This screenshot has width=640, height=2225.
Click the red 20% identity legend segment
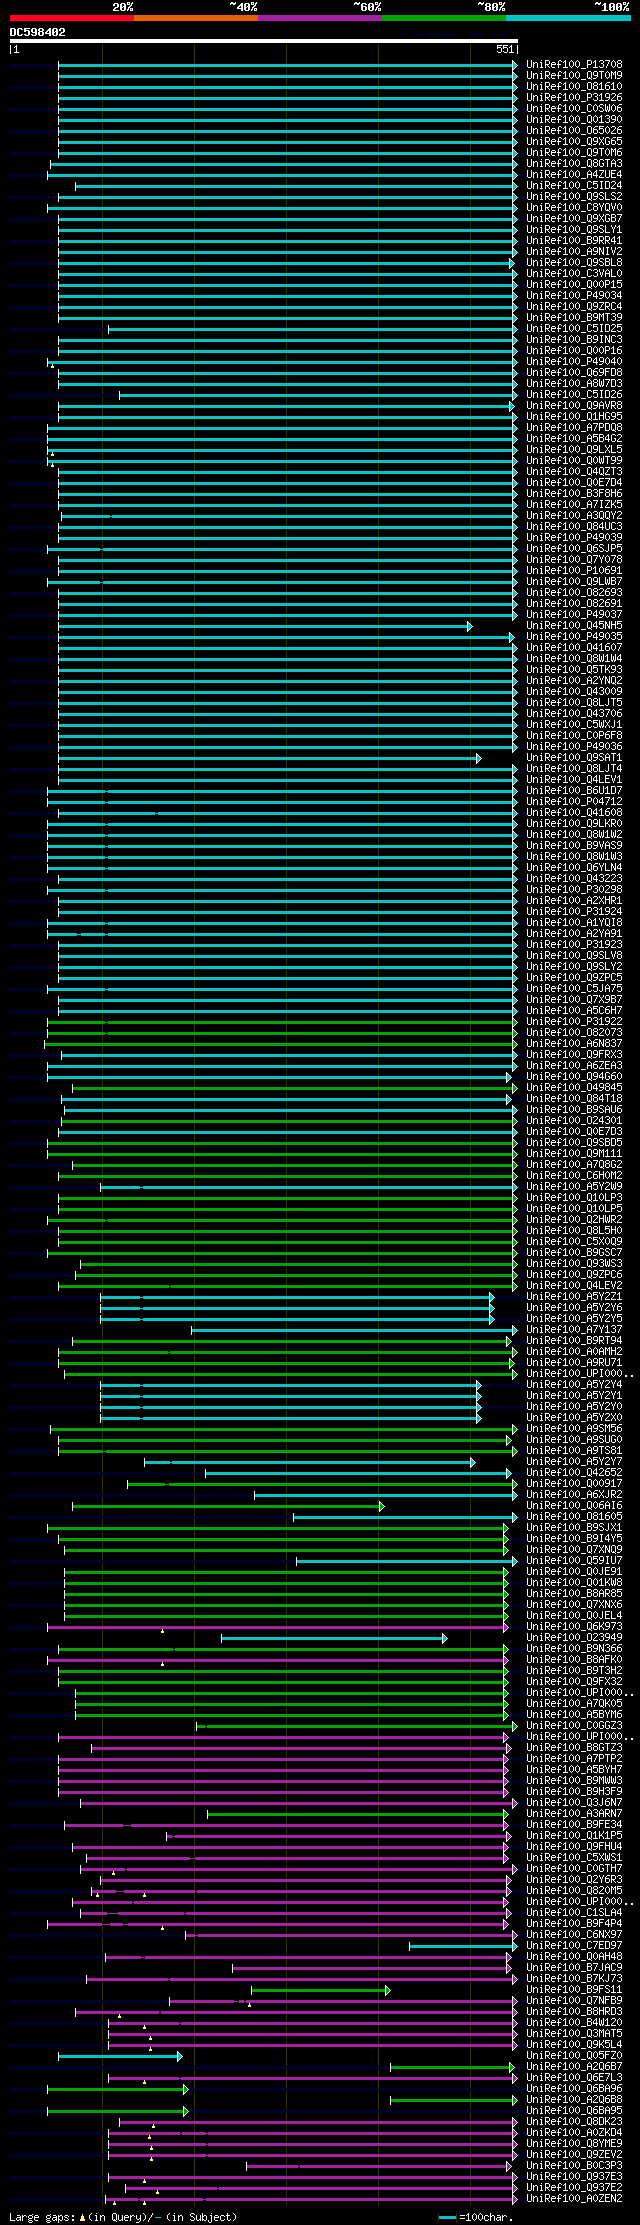72,18
